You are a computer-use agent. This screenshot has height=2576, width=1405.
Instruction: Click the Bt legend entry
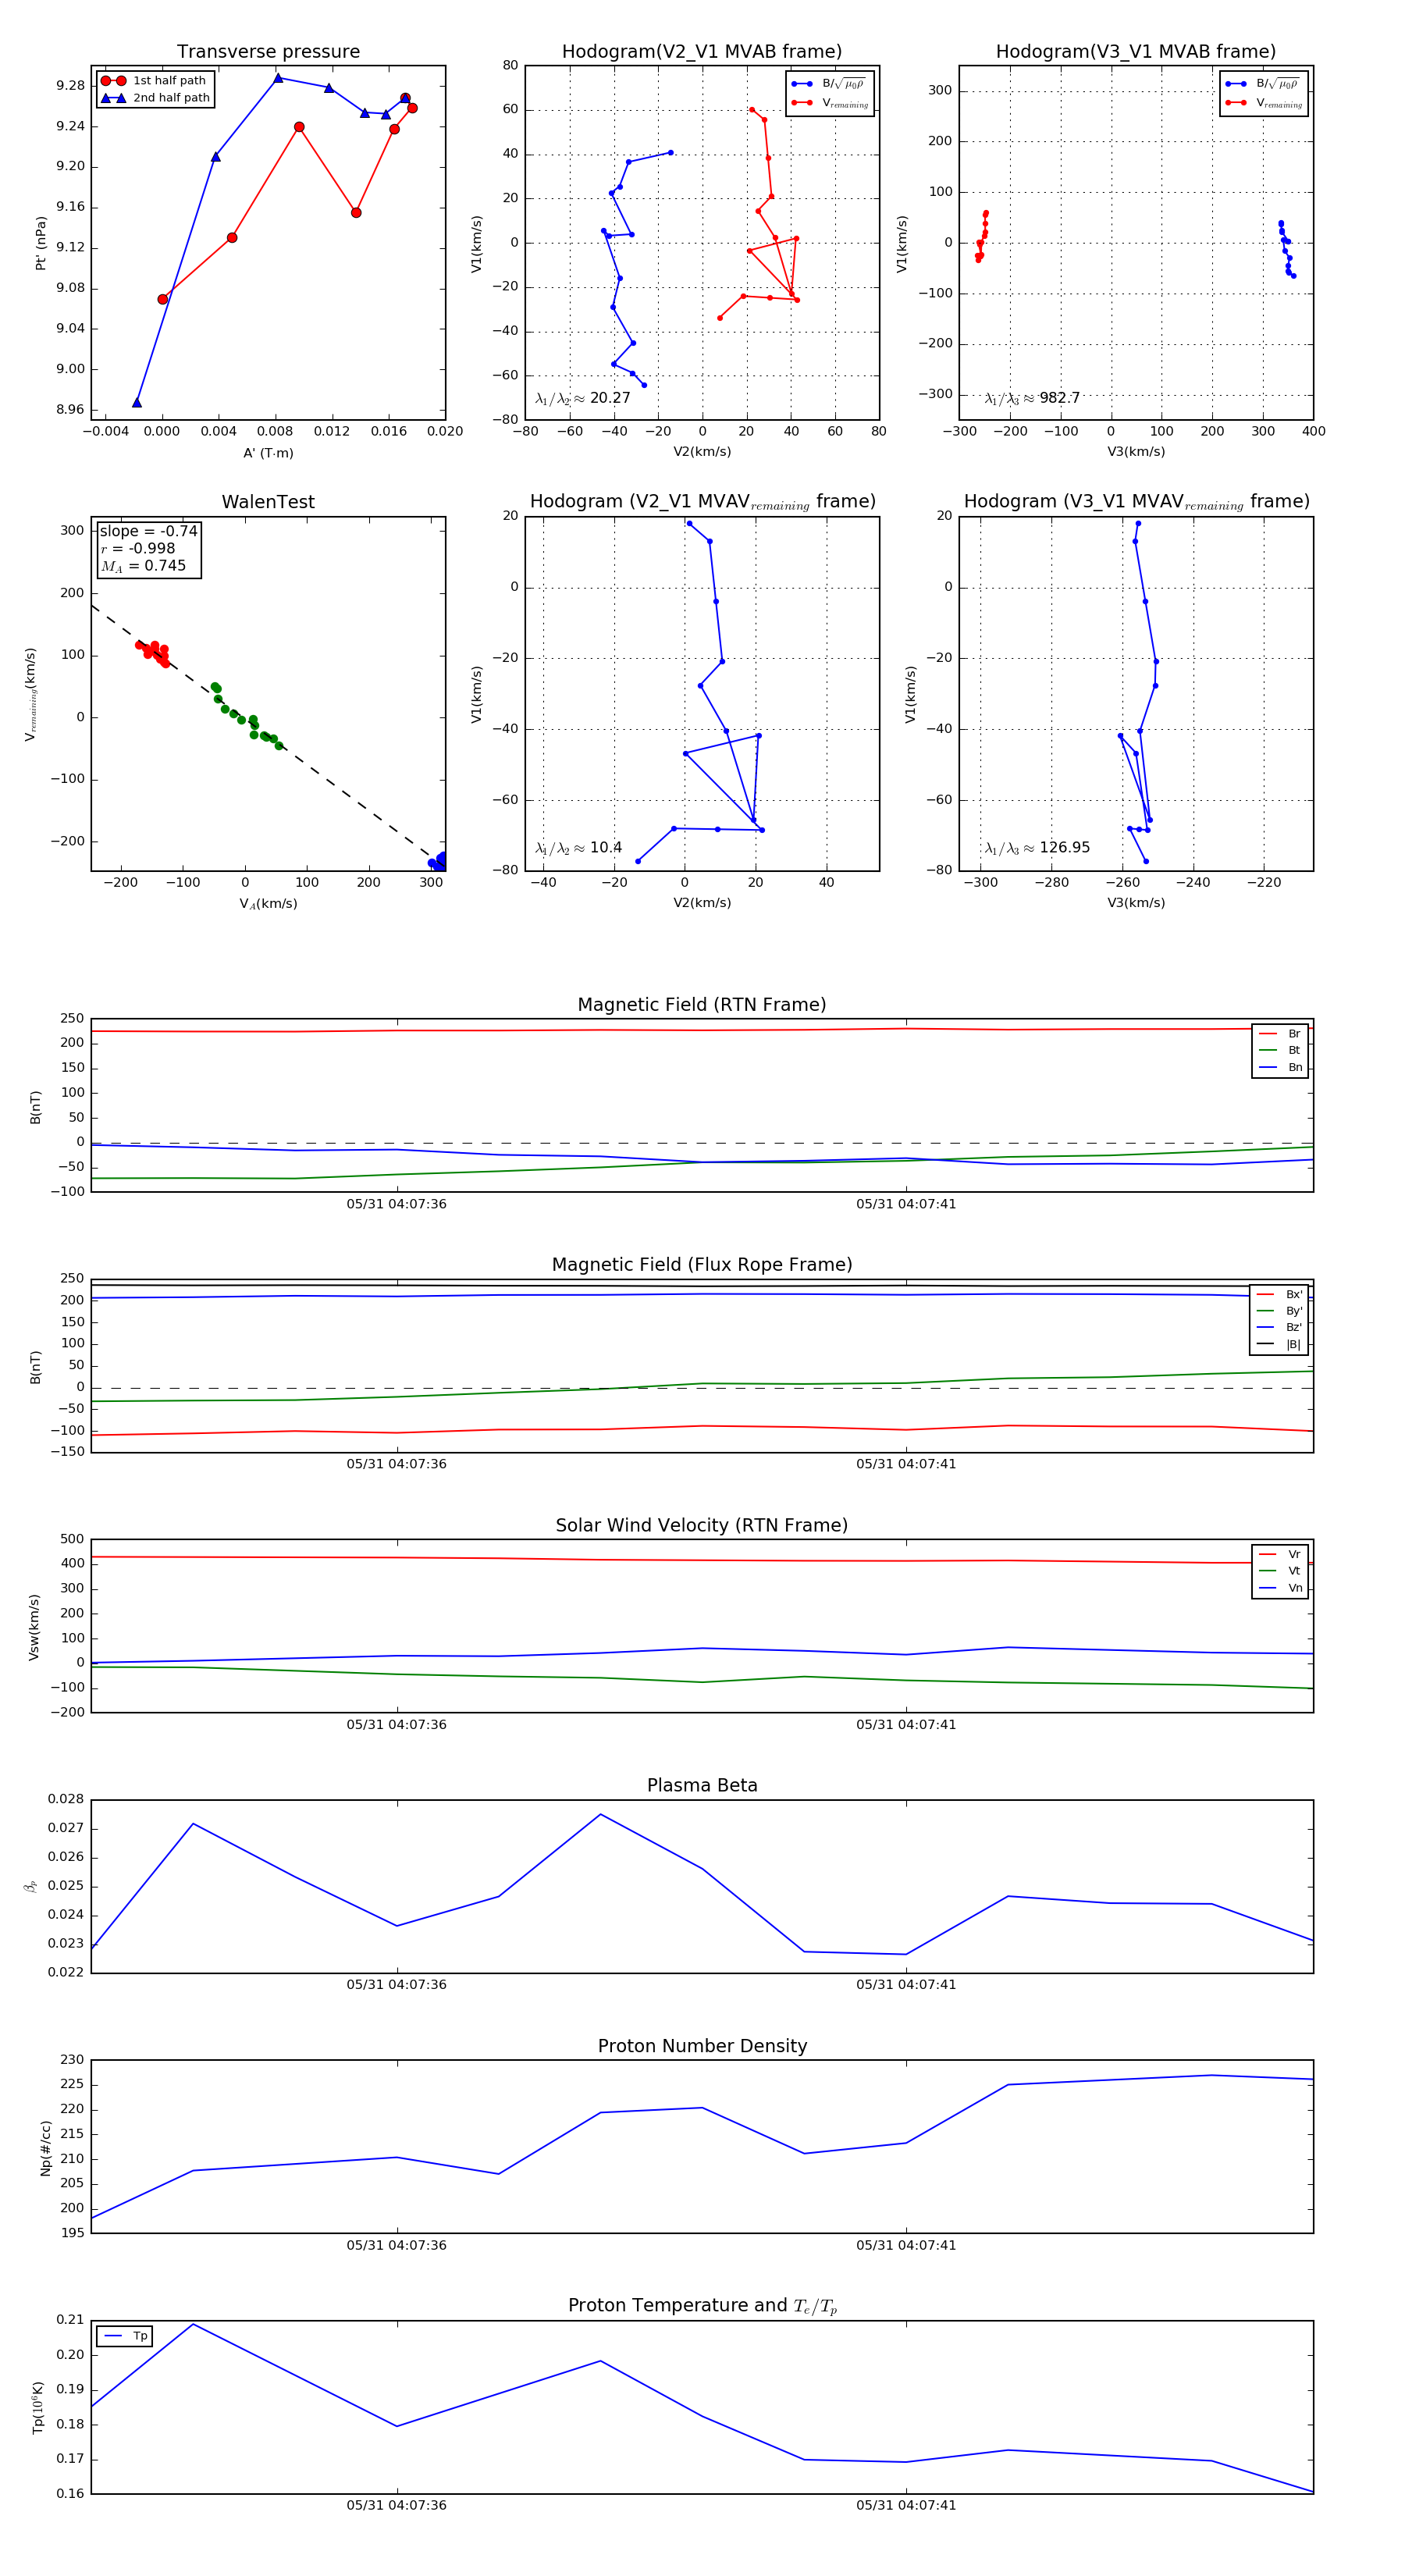[1281, 1050]
